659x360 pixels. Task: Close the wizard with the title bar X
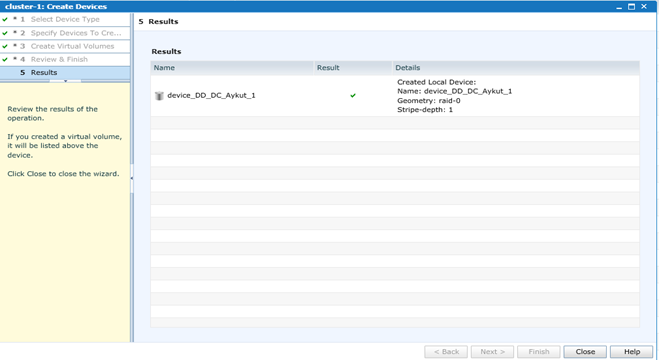[644, 7]
